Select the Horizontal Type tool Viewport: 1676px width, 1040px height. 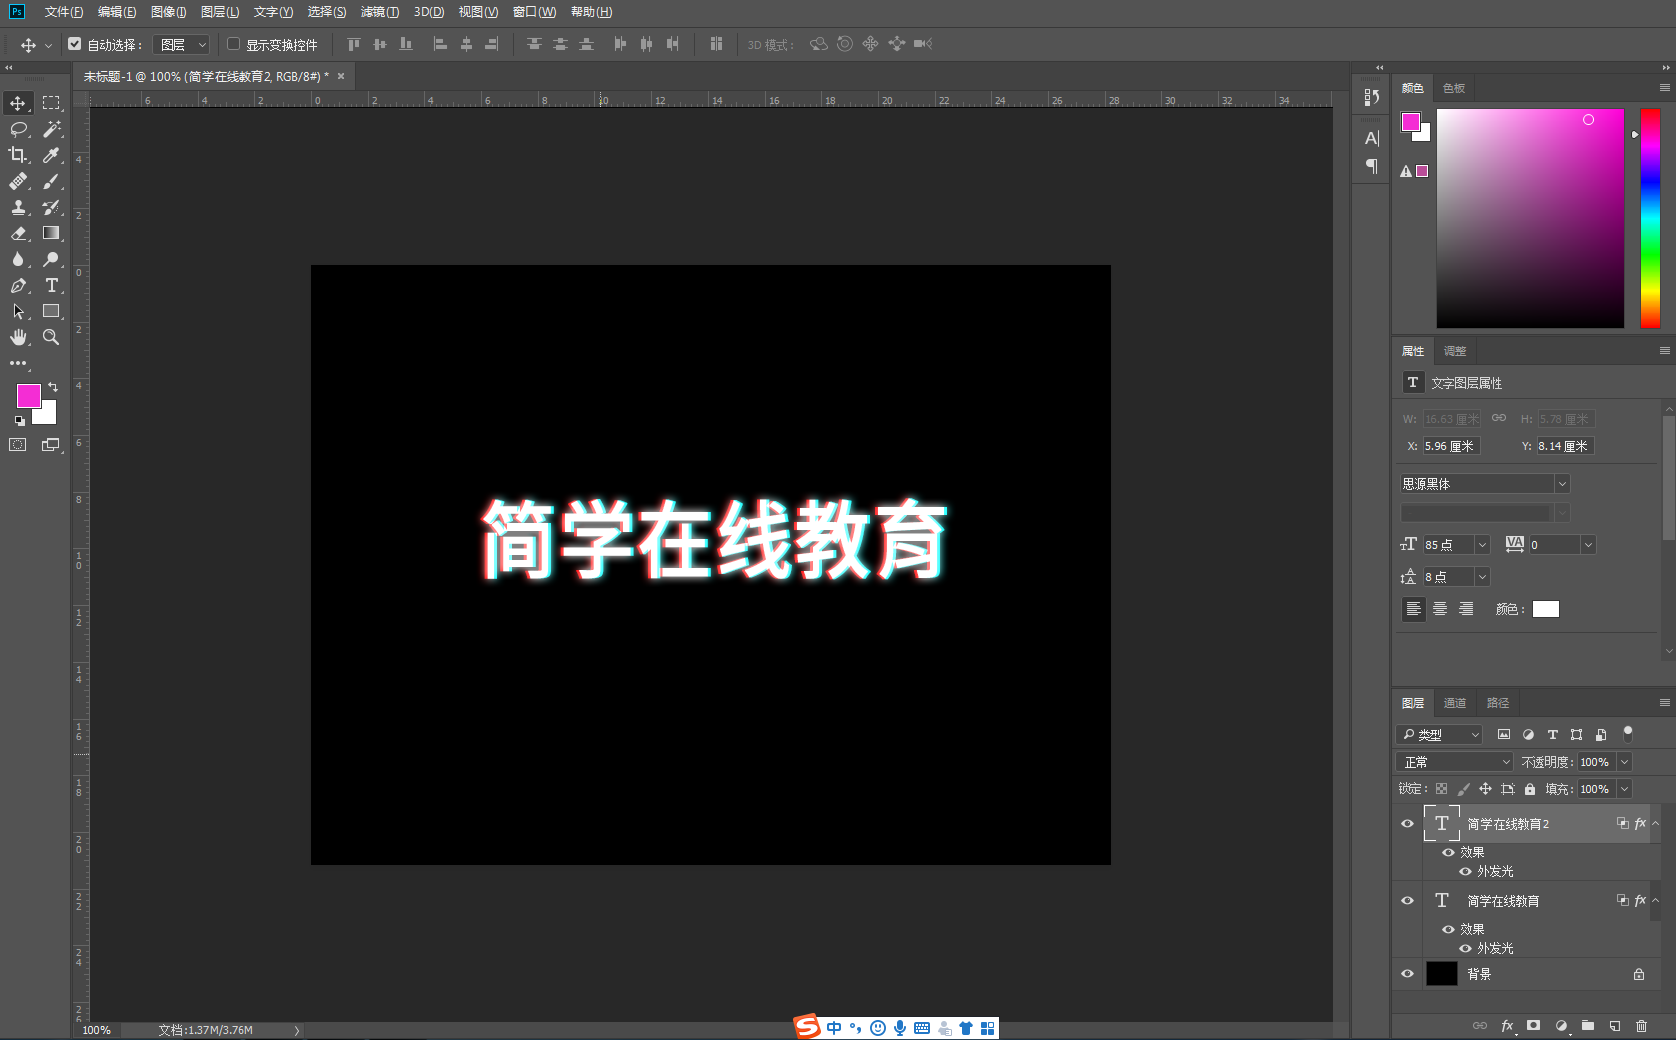(51, 285)
